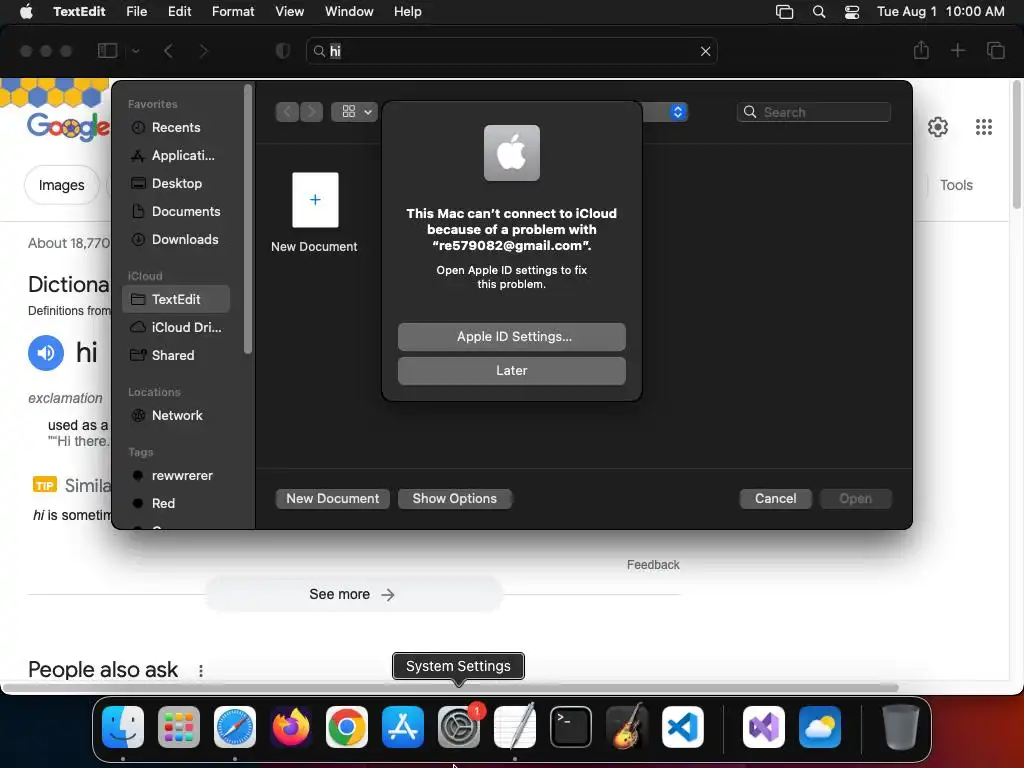
Task: Open Control Center in the menu bar
Action: tap(852, 12)
